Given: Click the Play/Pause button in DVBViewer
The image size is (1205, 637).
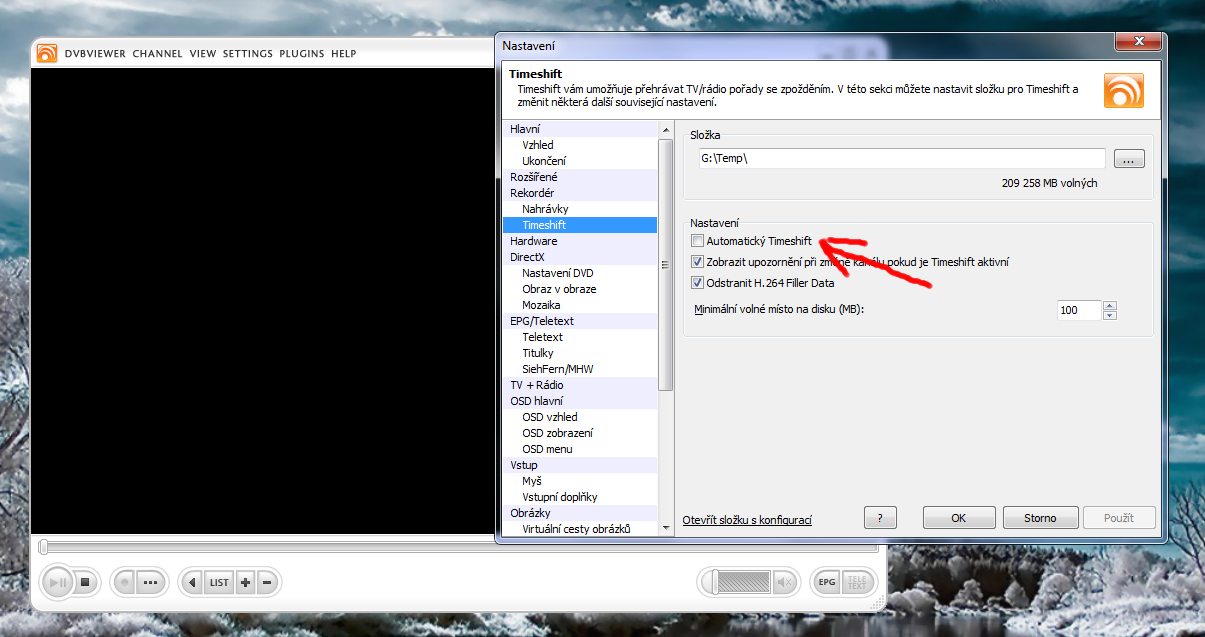Looking at the screenshot, I should [x=58, y=581].
